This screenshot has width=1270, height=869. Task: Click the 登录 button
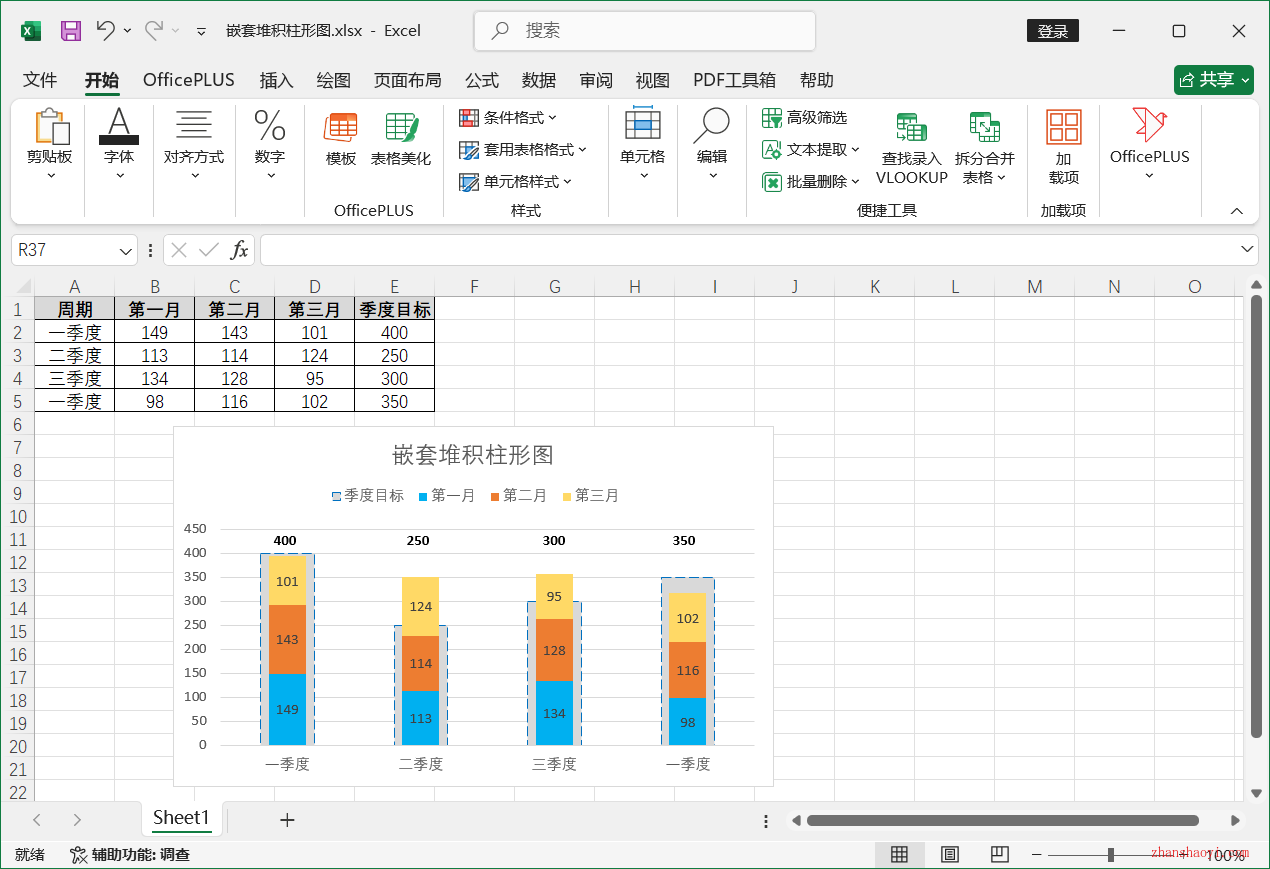[1052, 30]
